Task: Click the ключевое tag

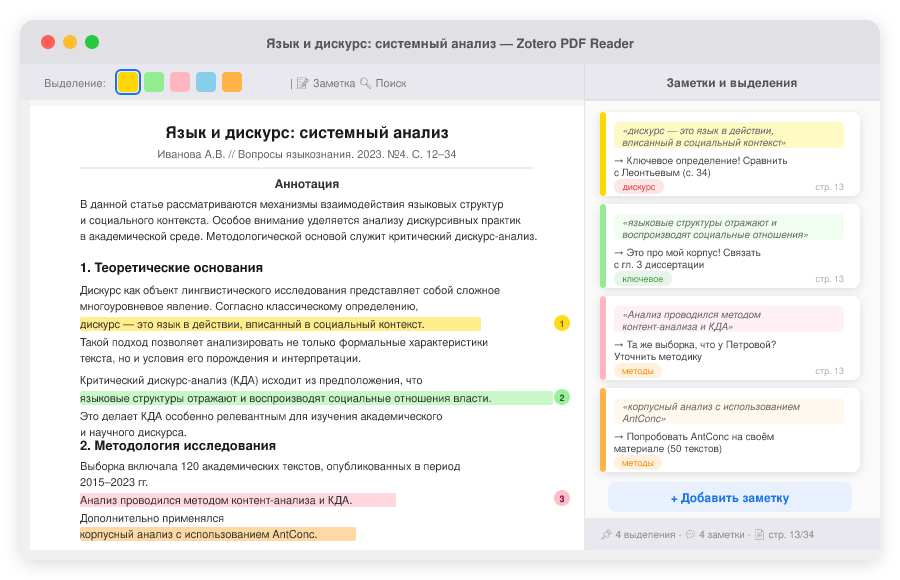Action: pos(642,279)
